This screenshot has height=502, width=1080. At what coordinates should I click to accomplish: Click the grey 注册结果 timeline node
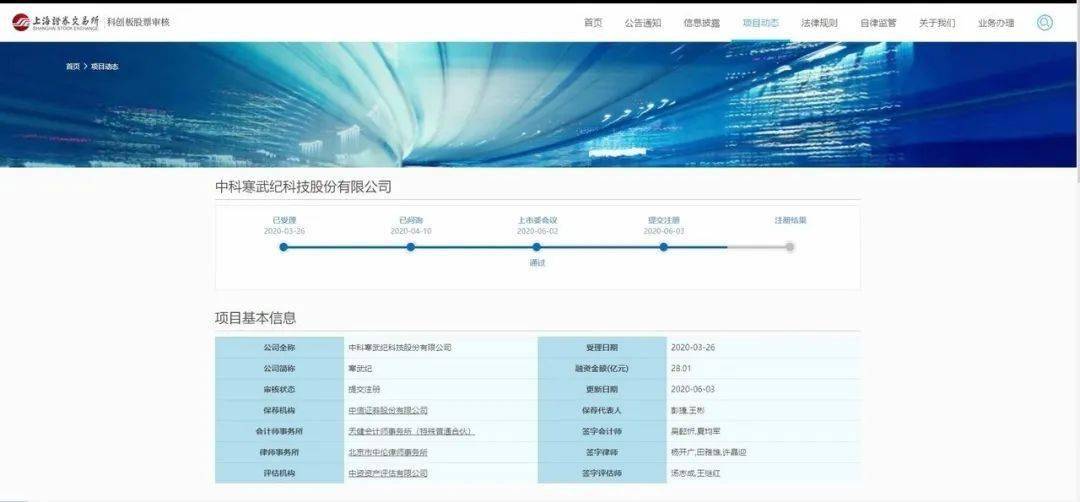click(x=790, y=247)
